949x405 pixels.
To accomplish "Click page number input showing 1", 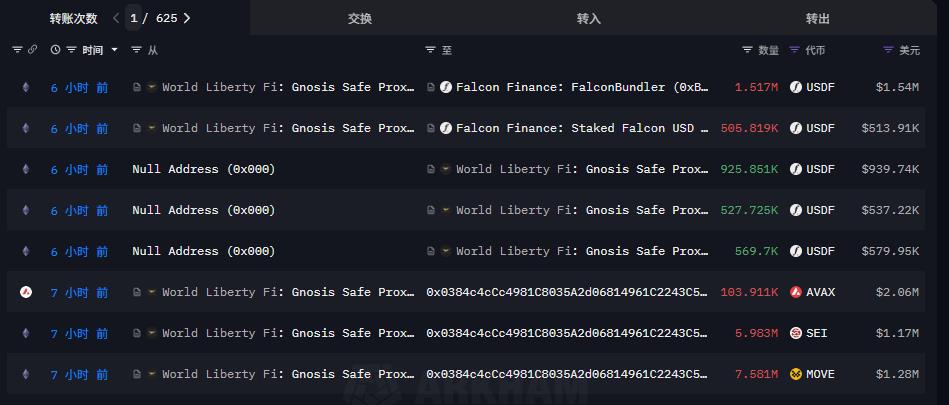I will click(134, 18).
